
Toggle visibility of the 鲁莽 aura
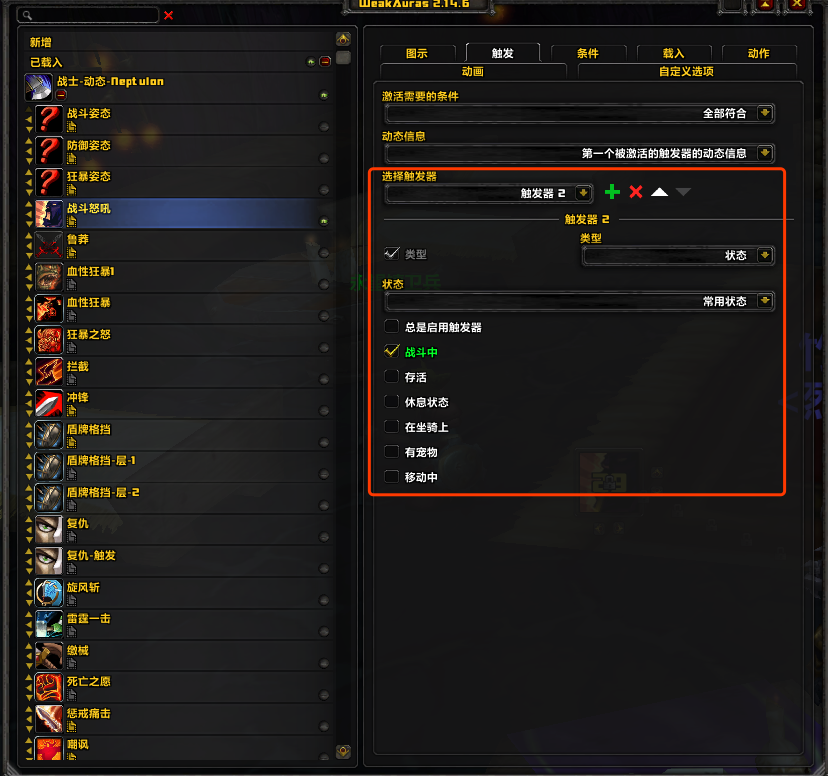(324, 253)
